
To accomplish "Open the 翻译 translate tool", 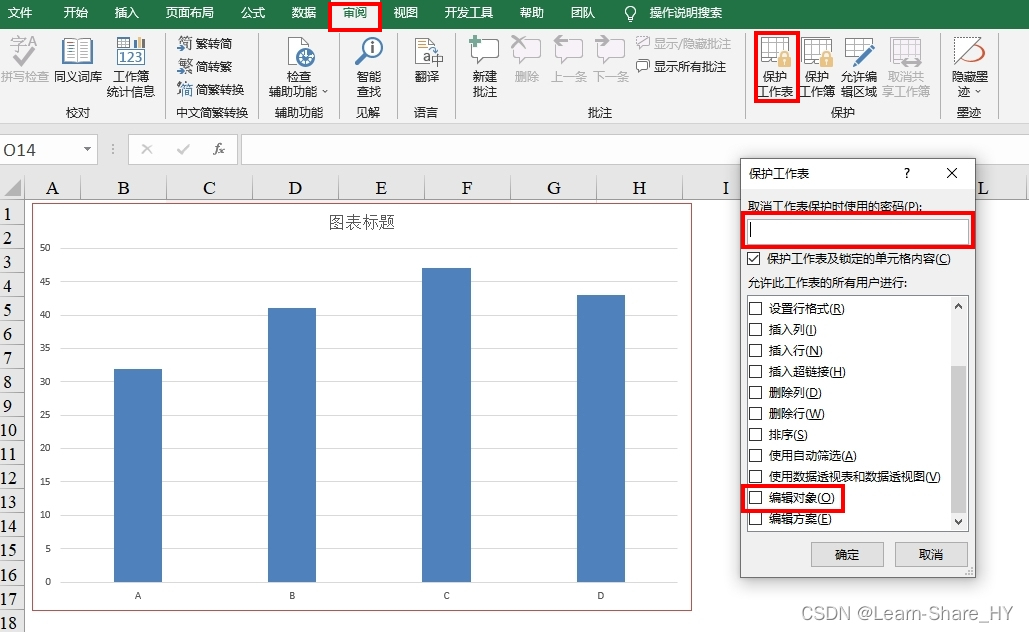I will (x=427, y=59).
